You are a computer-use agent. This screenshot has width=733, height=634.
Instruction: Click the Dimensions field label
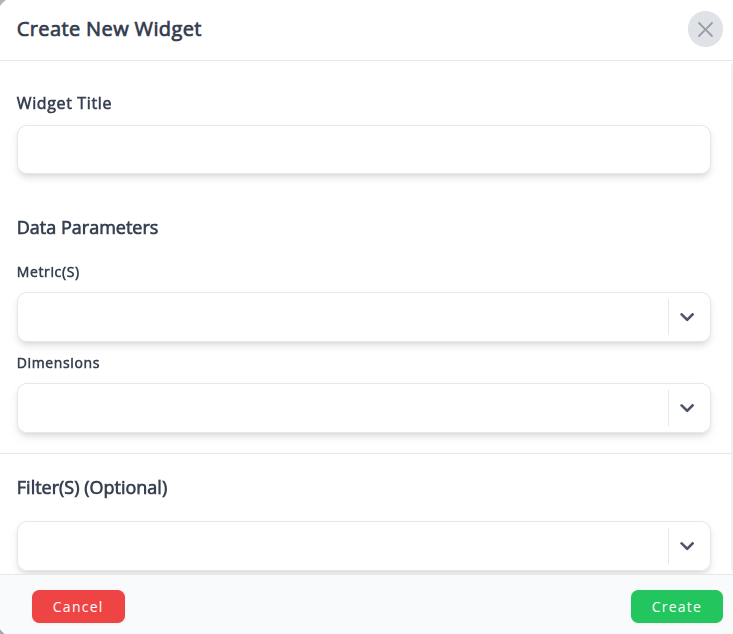[58, 363]
